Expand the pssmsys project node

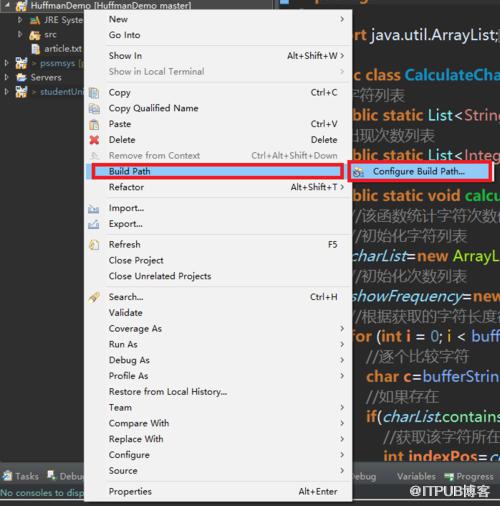pyautogui.click(x=6, y=63)
